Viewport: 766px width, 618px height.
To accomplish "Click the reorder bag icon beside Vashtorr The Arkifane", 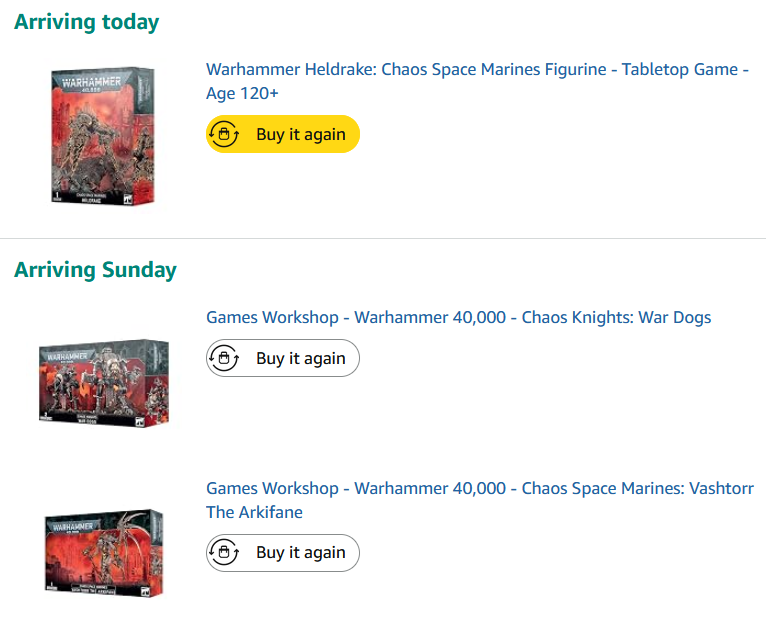I will [224, 552].
